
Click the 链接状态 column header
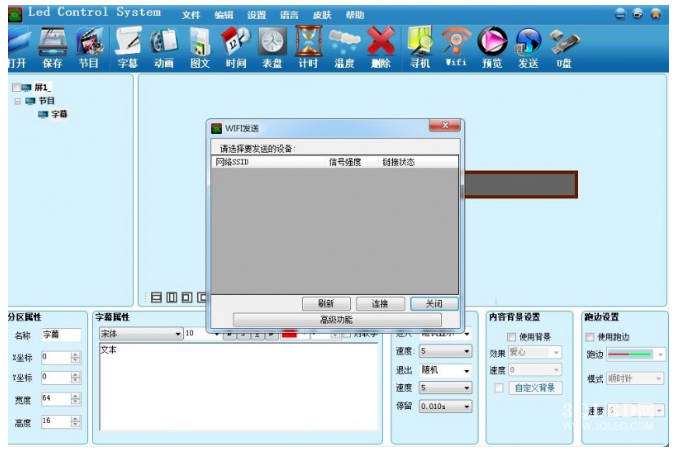[x=399, y=162]
